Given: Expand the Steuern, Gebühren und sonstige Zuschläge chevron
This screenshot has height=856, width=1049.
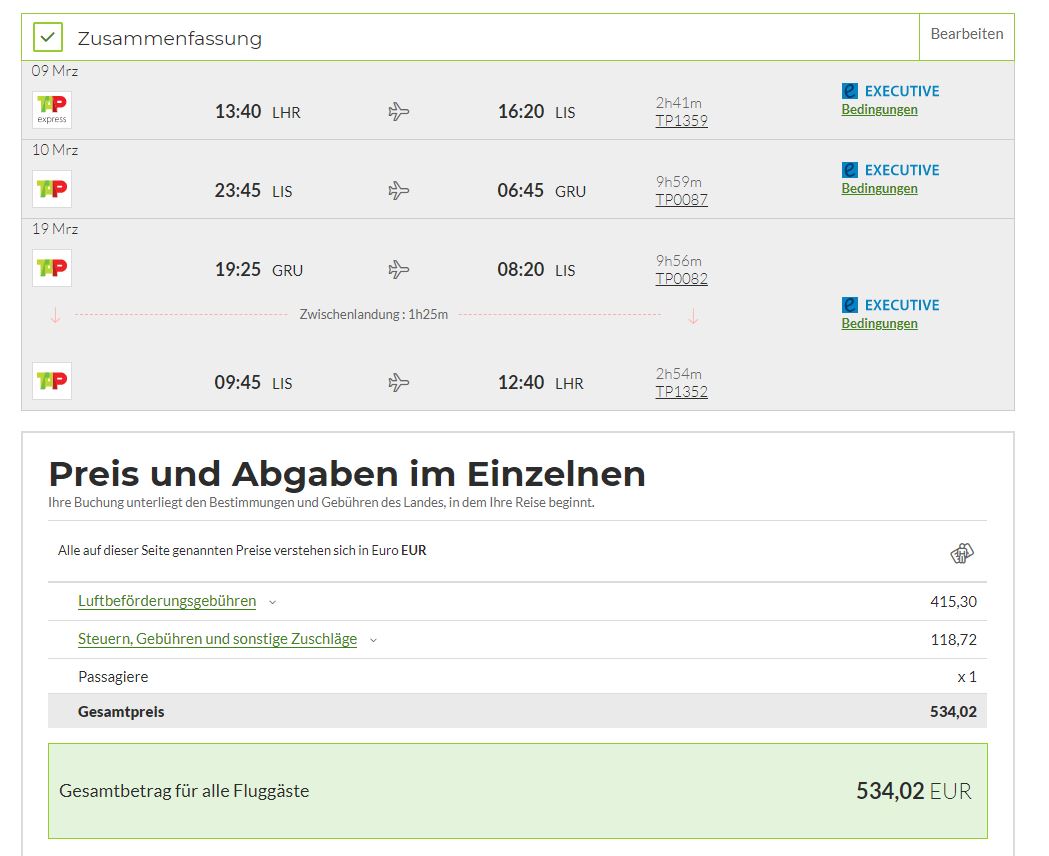Looking at the screenshot, I should point(373,641).
